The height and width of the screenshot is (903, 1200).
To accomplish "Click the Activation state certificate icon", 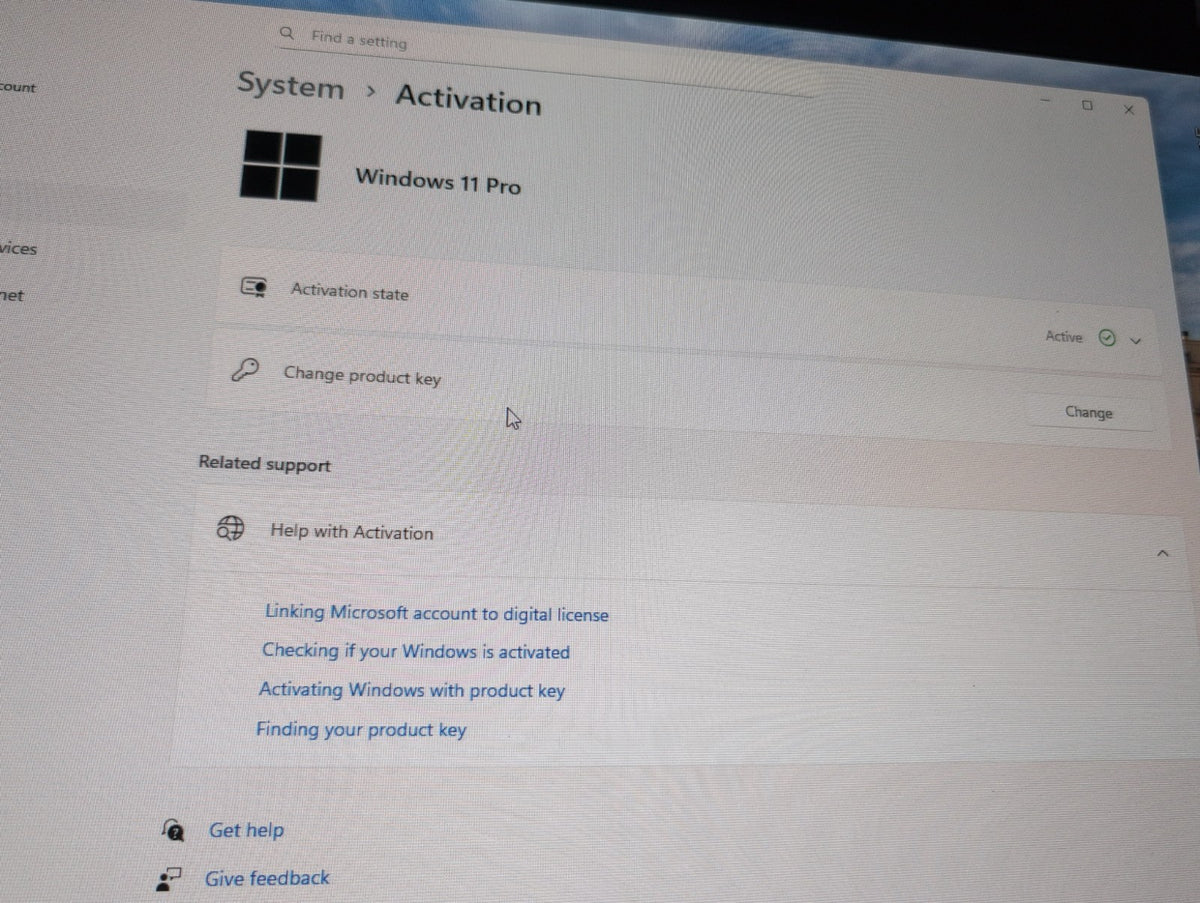I will click(x=253, y=288).
